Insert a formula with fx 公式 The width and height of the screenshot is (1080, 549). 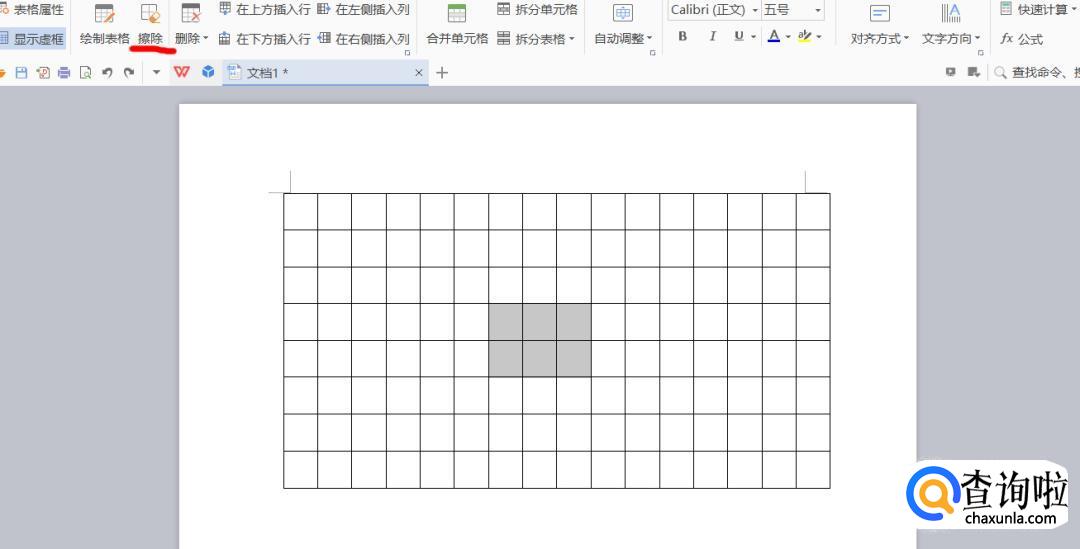click(1021, 39)
